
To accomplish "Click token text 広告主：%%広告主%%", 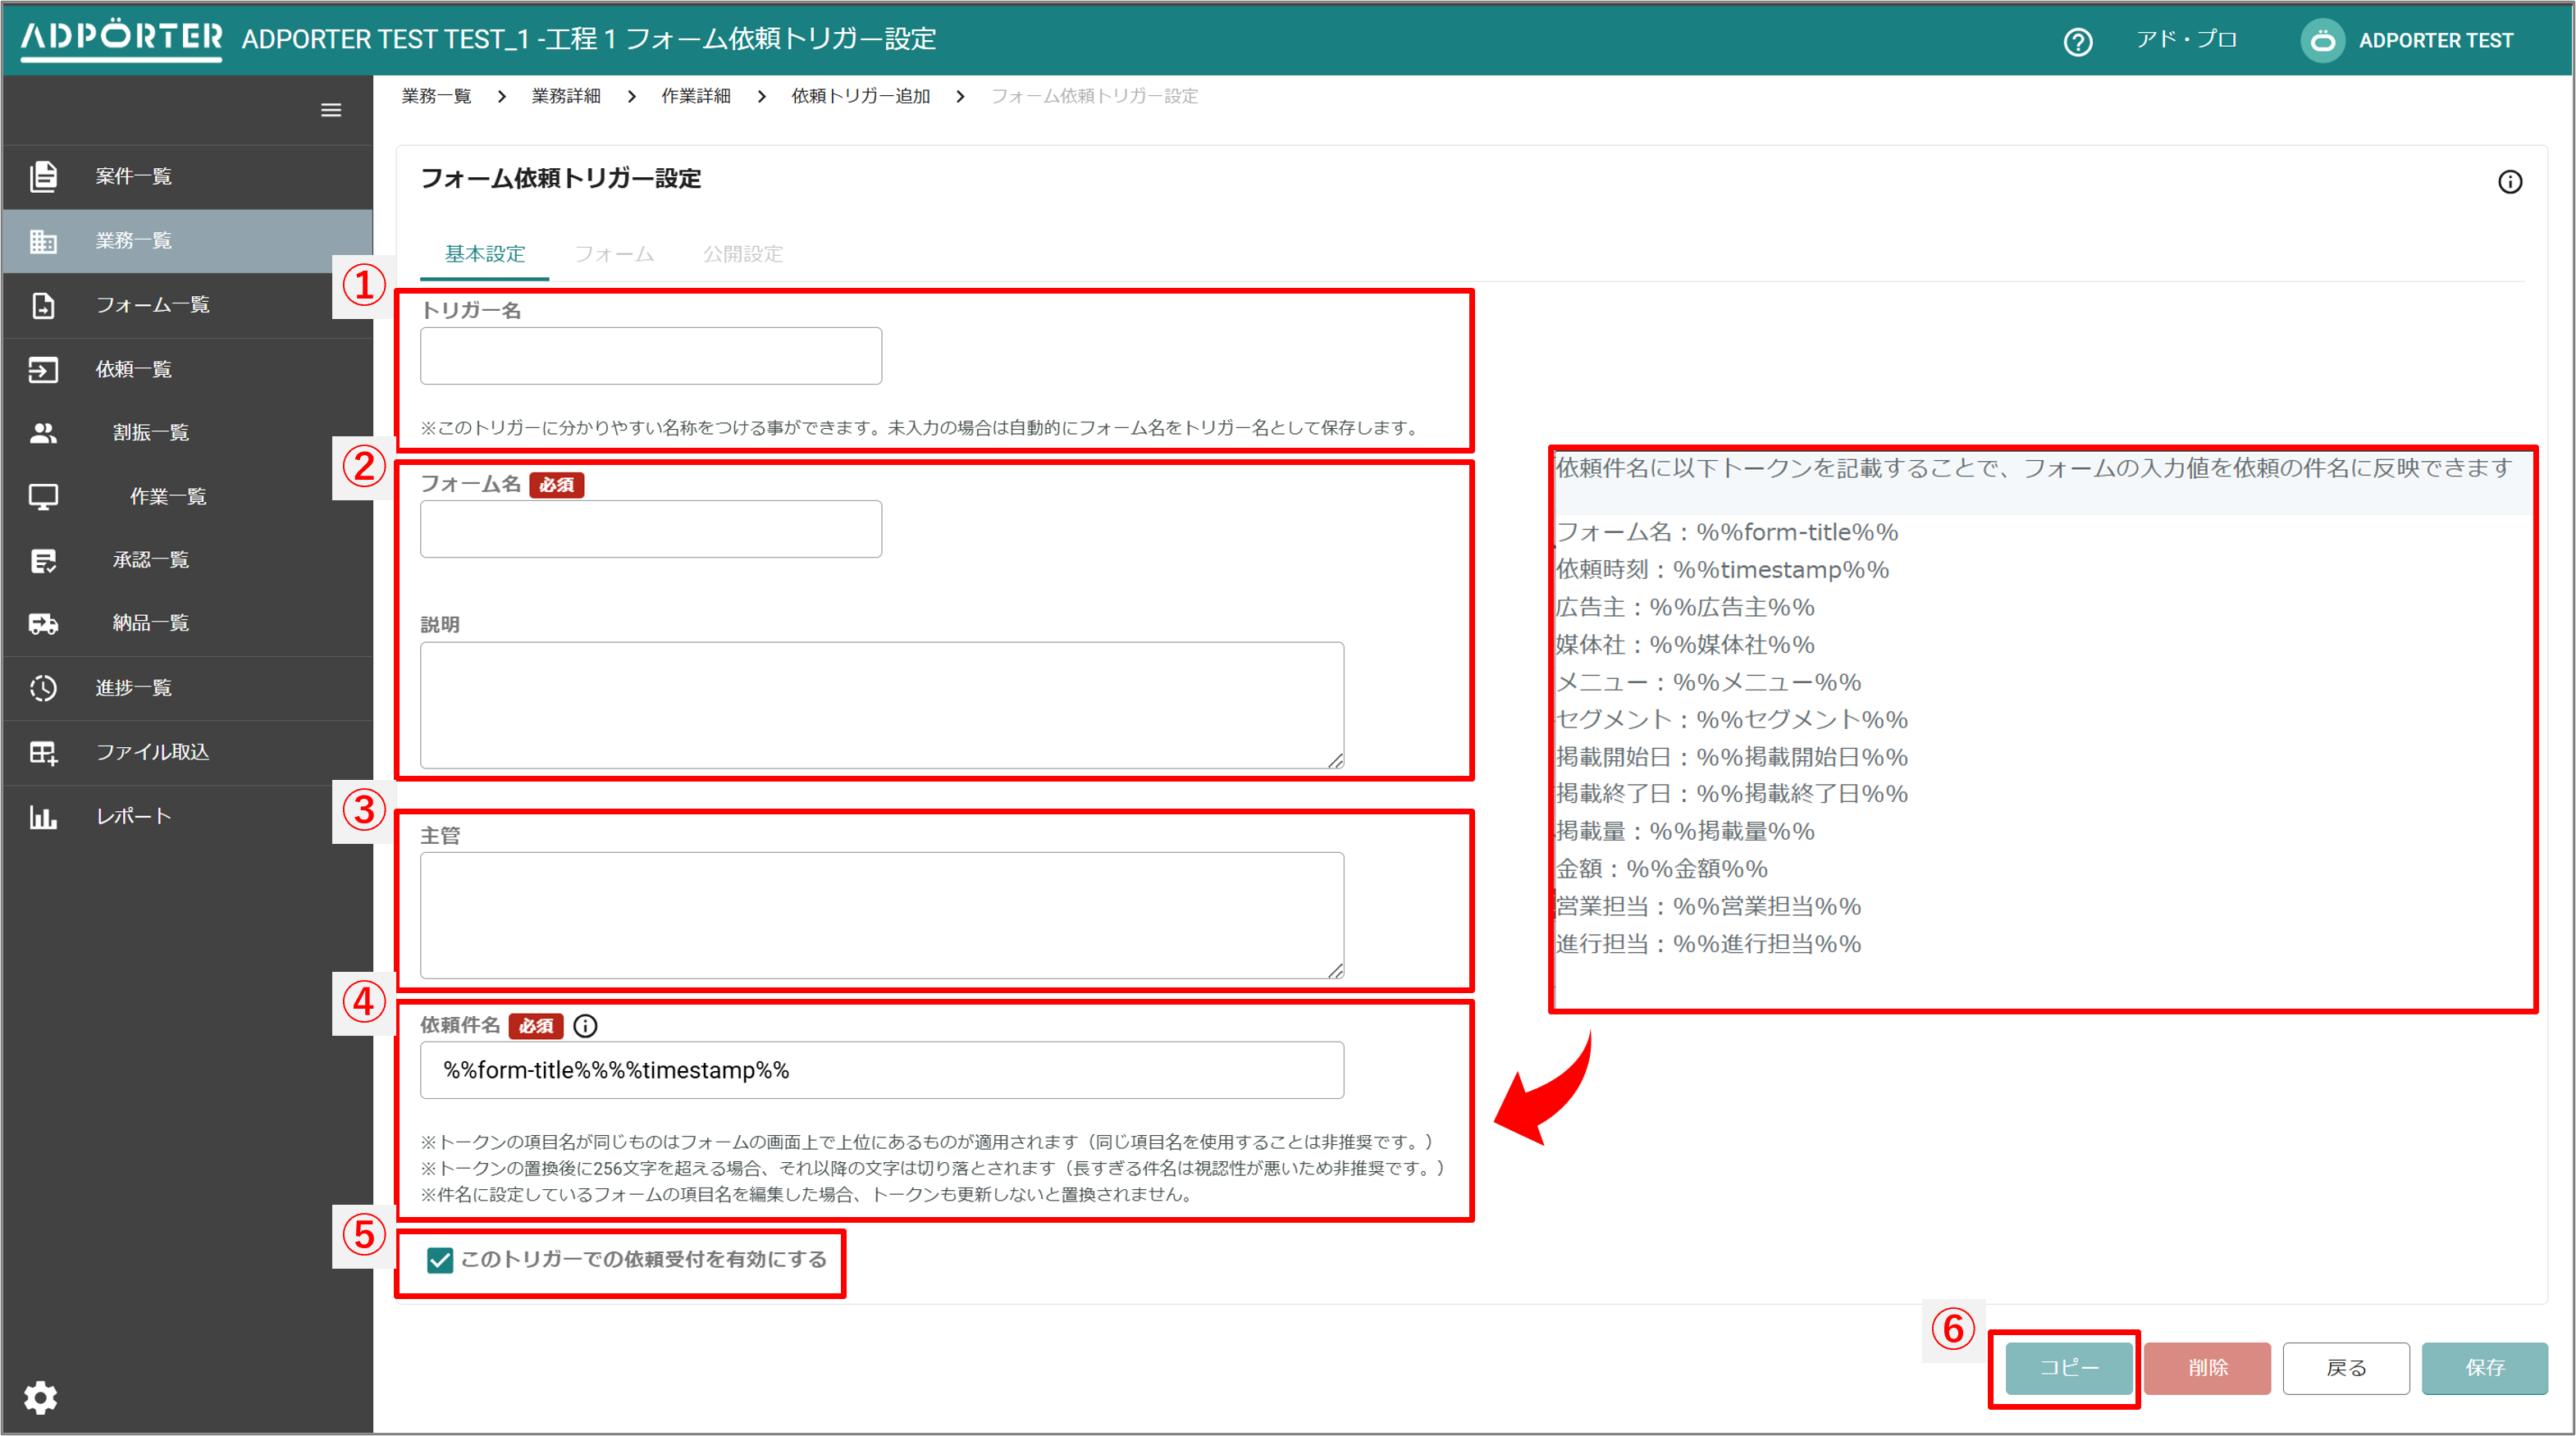I will (1685, 608).
